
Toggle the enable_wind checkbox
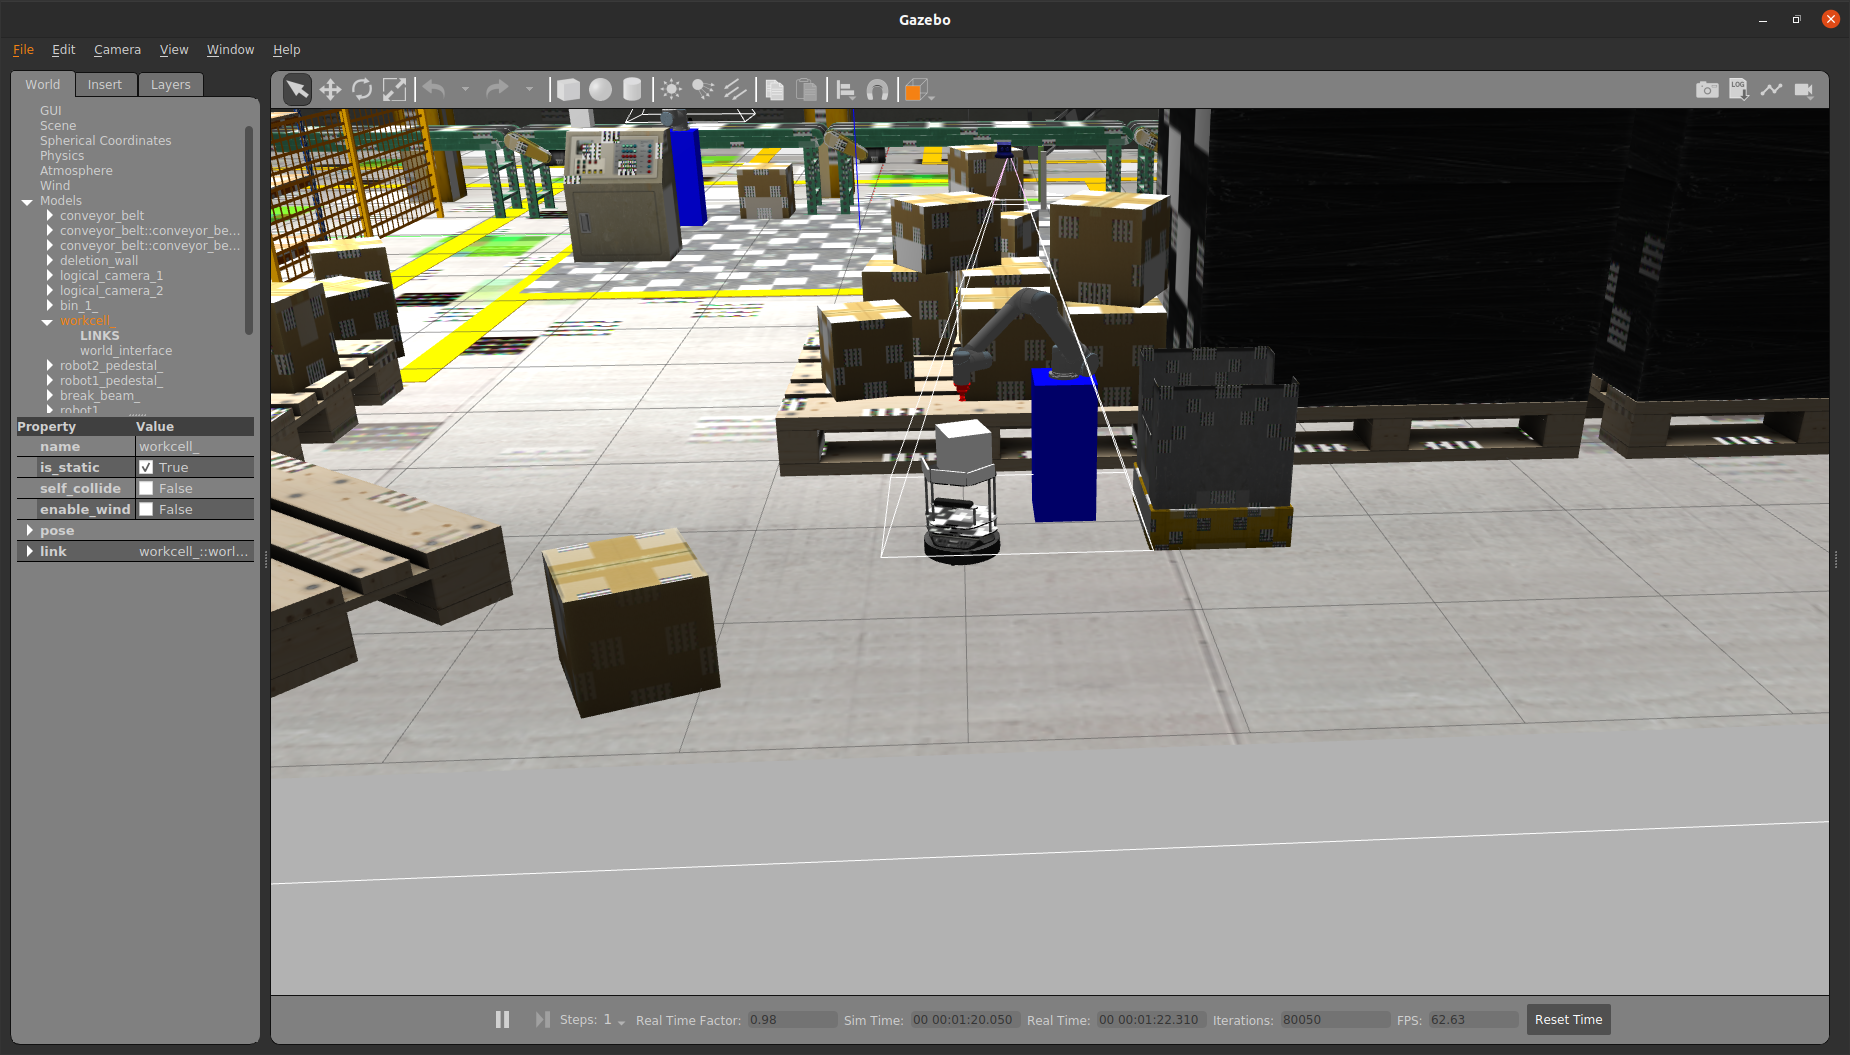(x=146, y=509)
